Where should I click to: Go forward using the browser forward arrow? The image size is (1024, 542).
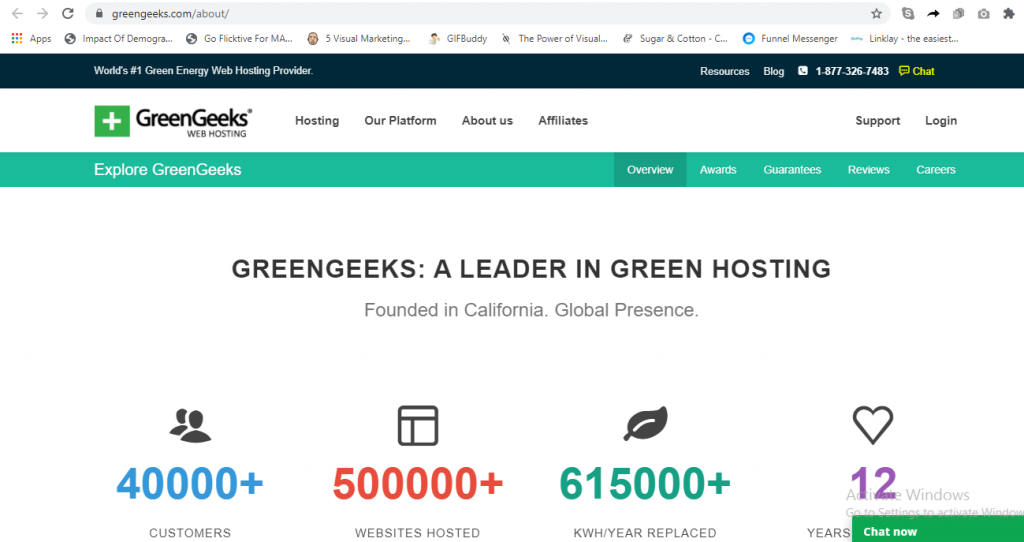pyautogui.click(x=42, y=13)
